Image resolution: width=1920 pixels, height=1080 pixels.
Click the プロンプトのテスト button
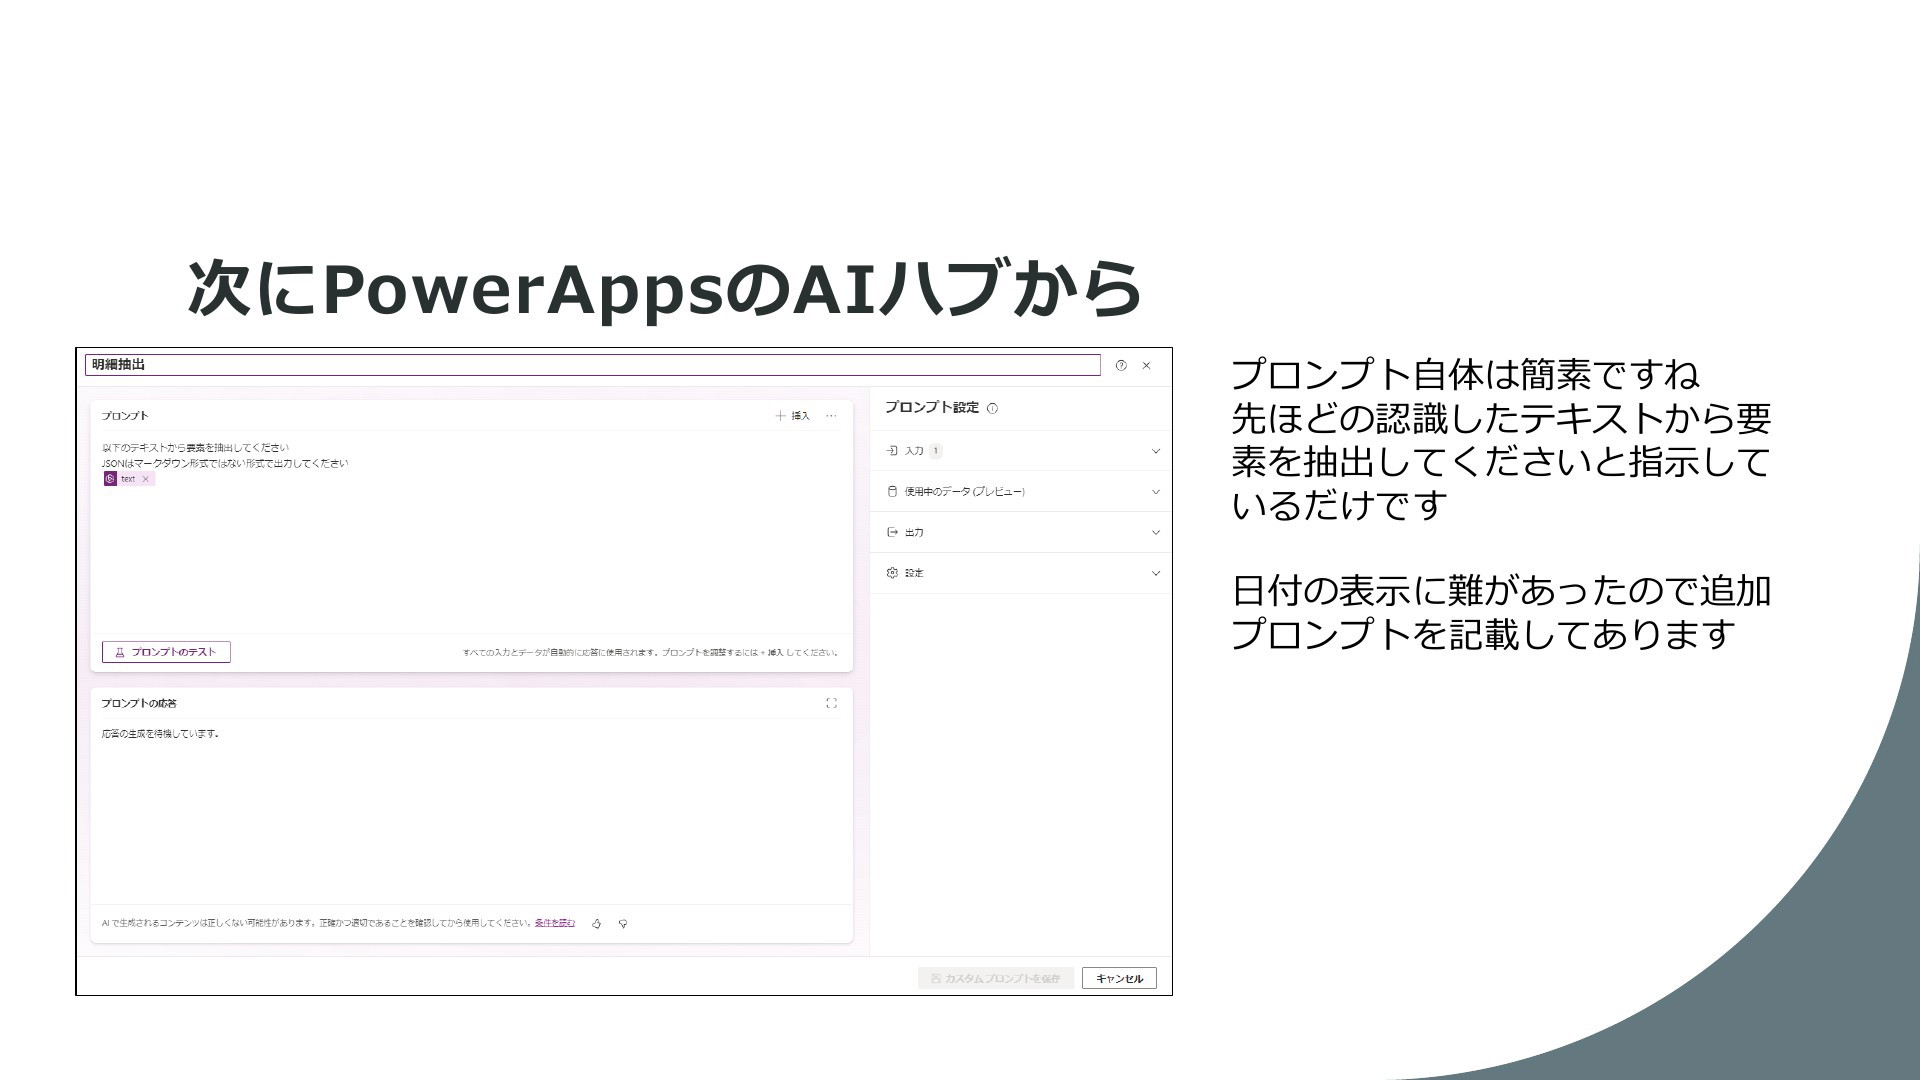(166, 652)
